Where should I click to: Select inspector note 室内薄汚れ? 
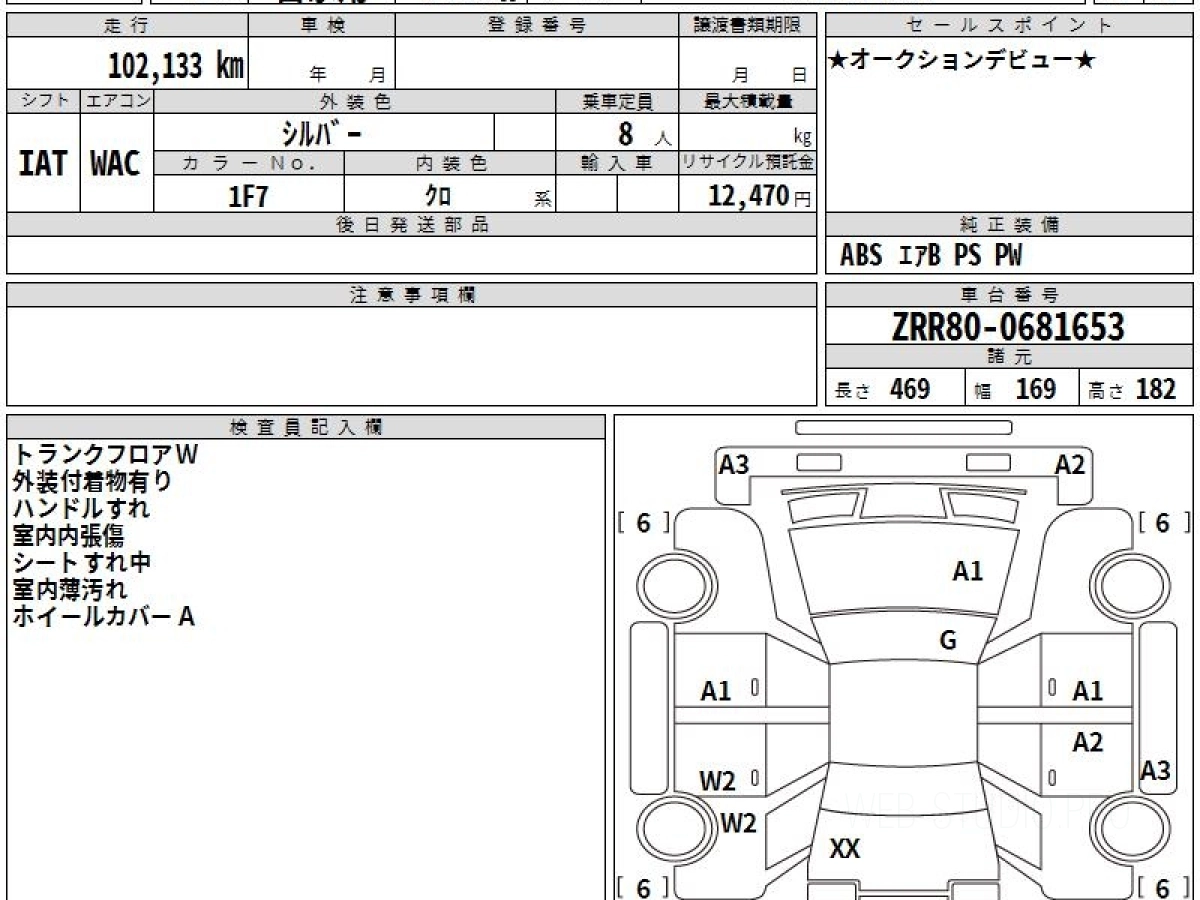pyautogui.click(x=69, y=589)
